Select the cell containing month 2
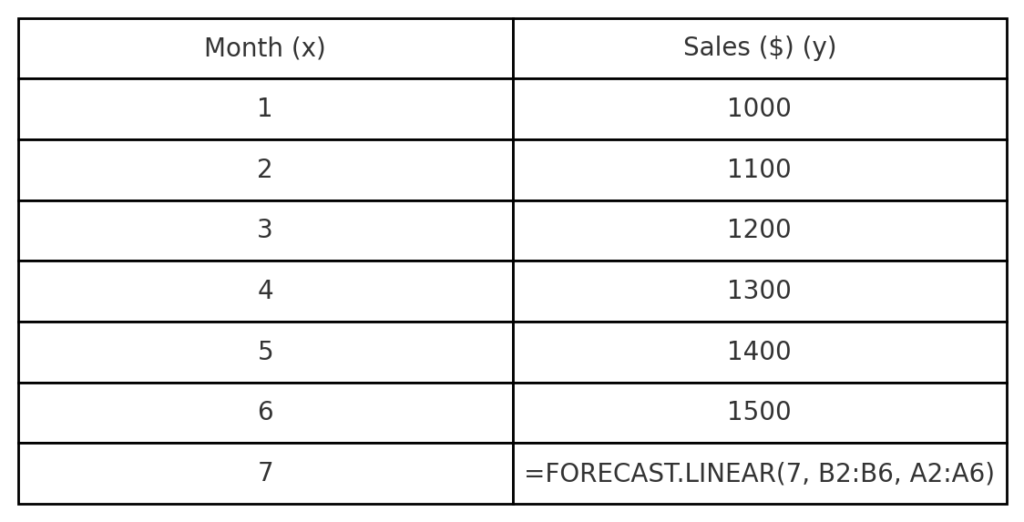Viewport: 1024px width, 522px height. (265, 169)
